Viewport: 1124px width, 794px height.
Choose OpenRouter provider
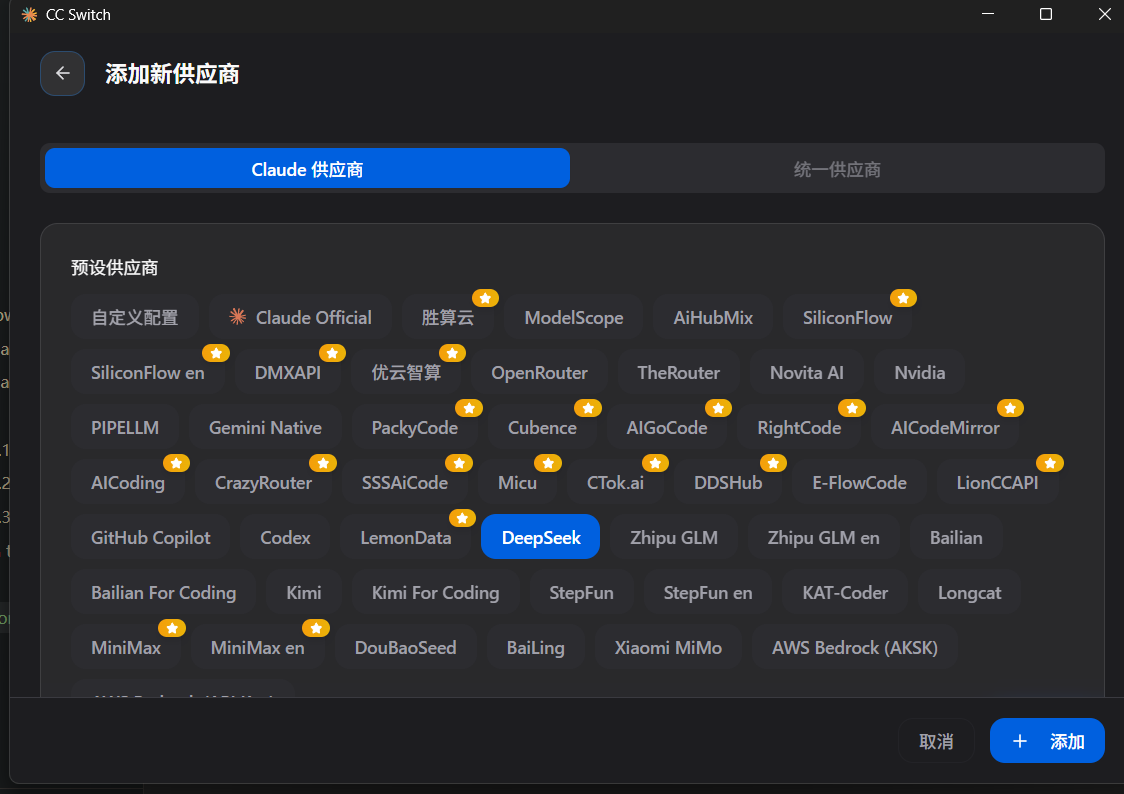pyautogui.click(x=539, y=373)
